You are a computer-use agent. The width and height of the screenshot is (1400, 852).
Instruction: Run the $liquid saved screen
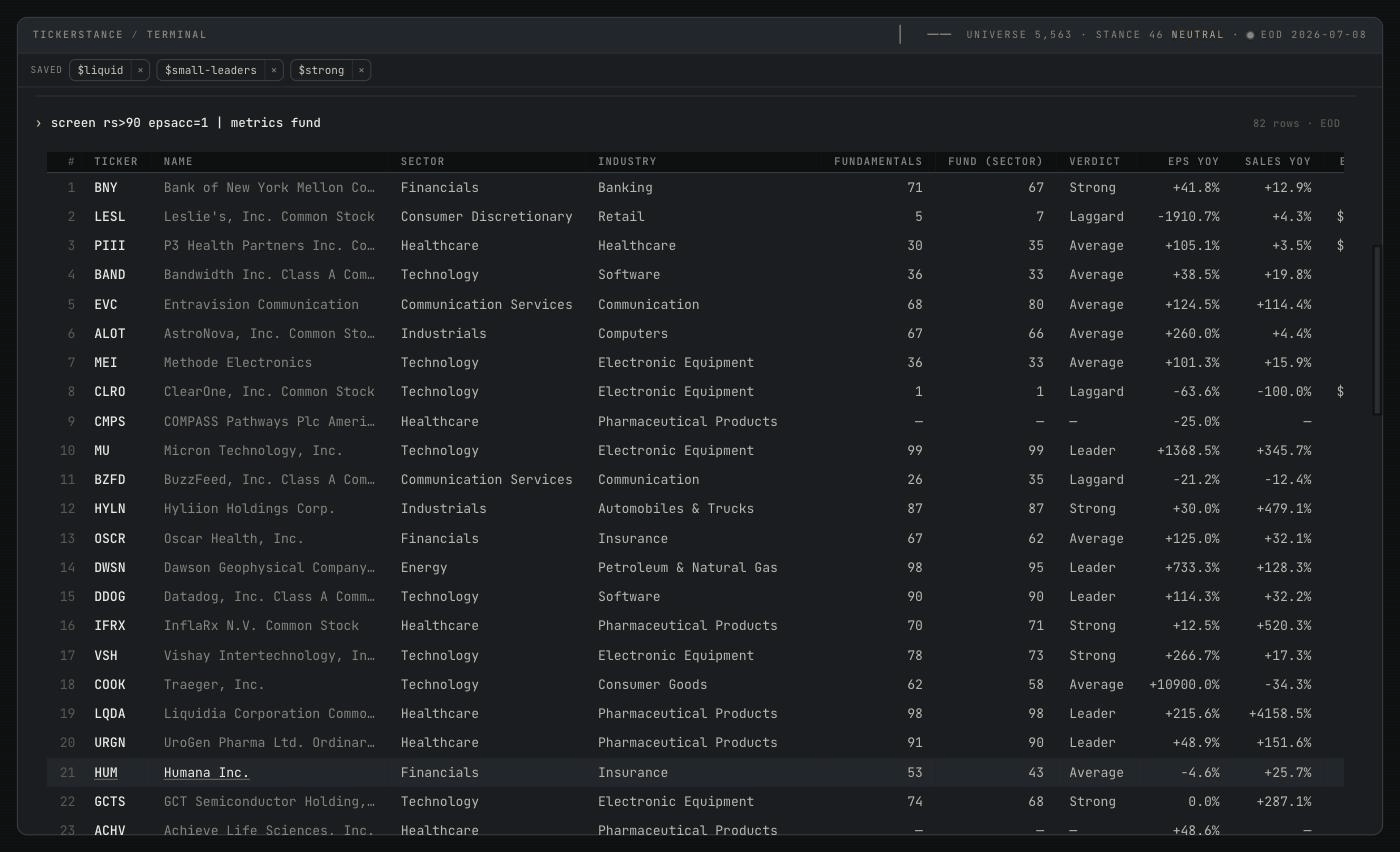100,70
